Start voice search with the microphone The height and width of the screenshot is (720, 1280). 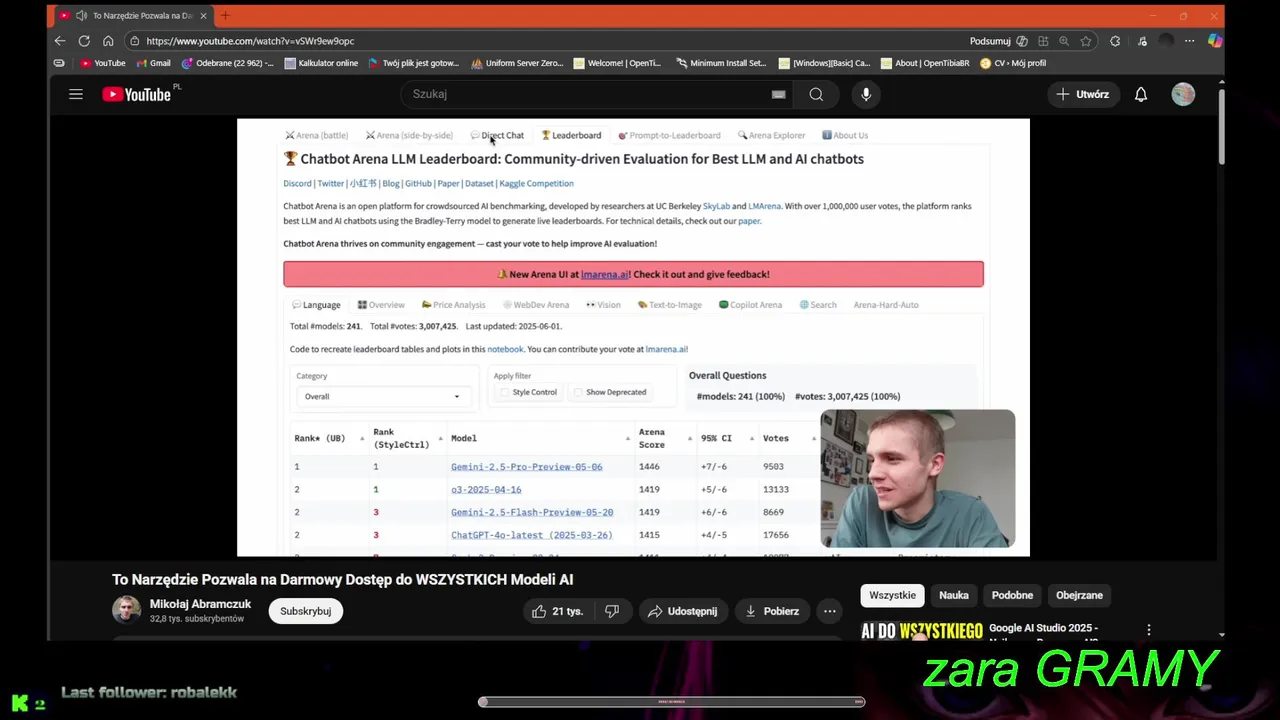coord(866,94)
